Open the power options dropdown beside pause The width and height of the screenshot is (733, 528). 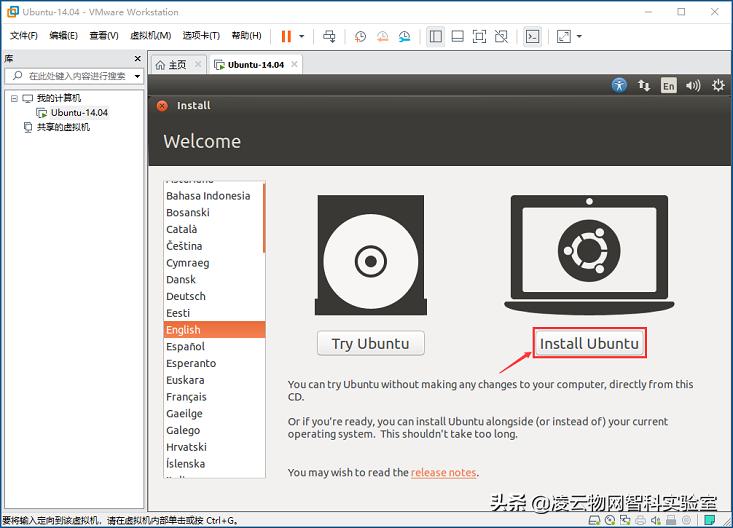[x=302, y=36]
